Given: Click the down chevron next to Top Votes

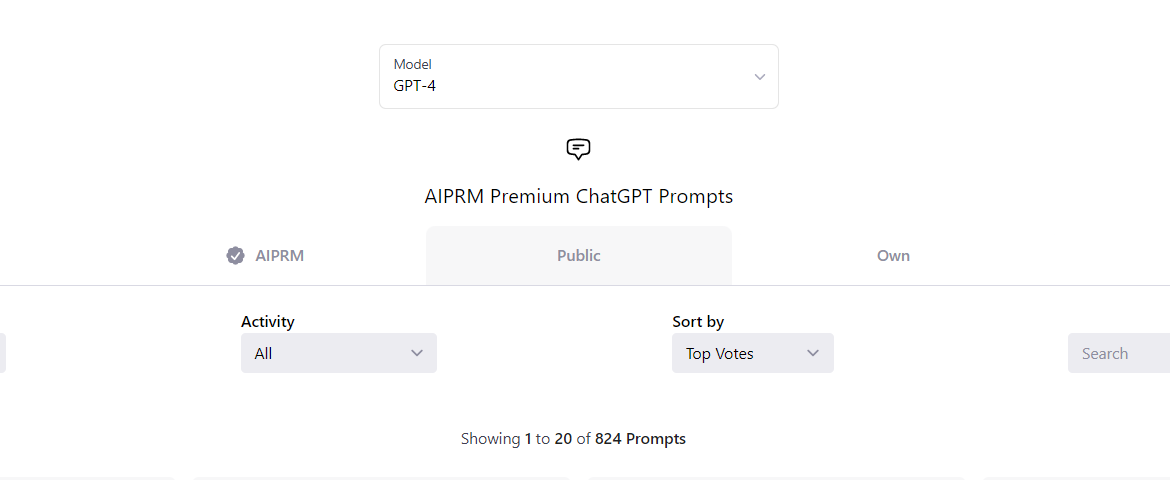Looking at the screenshot, I should click(813, 353).
